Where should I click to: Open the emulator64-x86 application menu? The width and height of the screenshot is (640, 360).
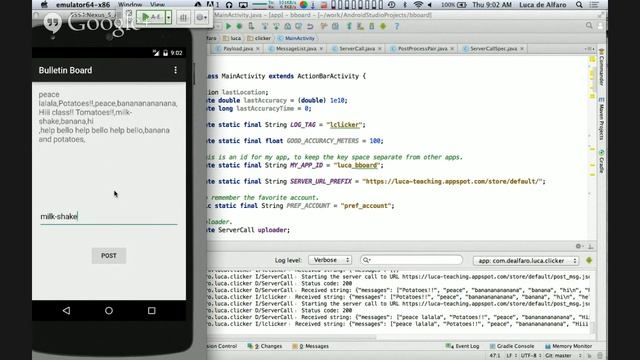coord(83,5)
